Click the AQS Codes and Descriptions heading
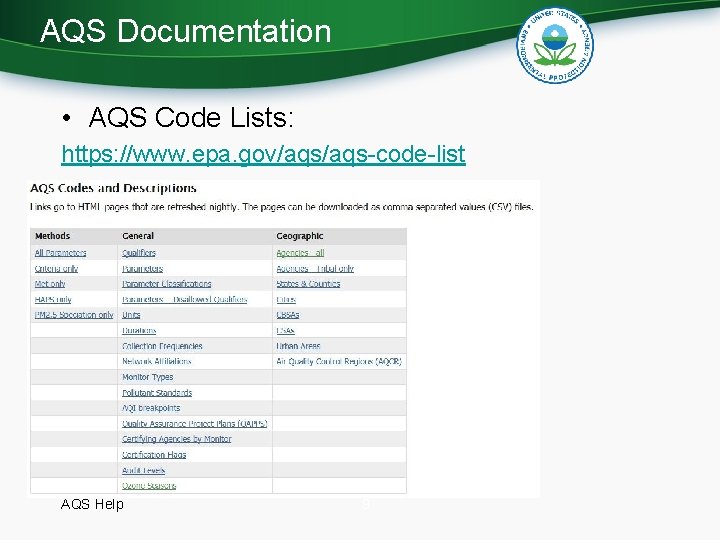 113,188
